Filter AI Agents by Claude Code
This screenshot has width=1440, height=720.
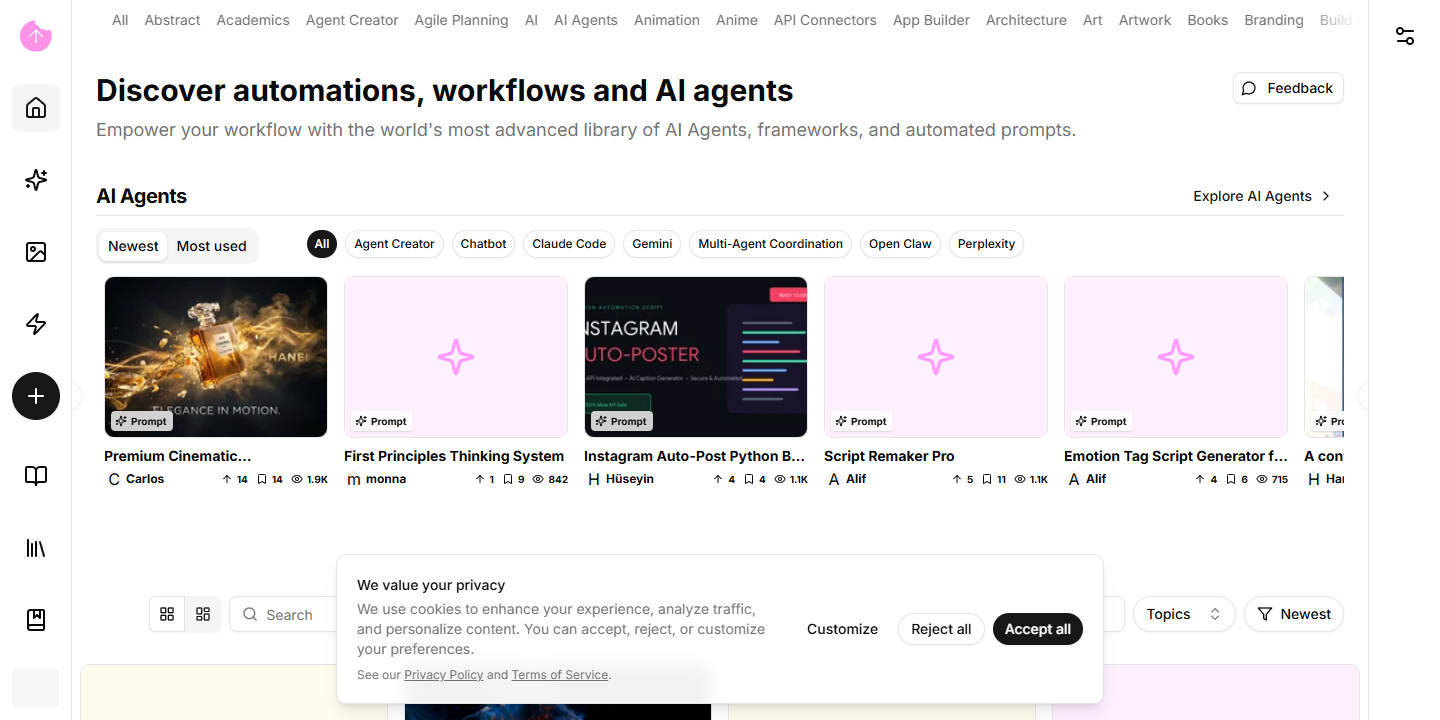point(569,244)
